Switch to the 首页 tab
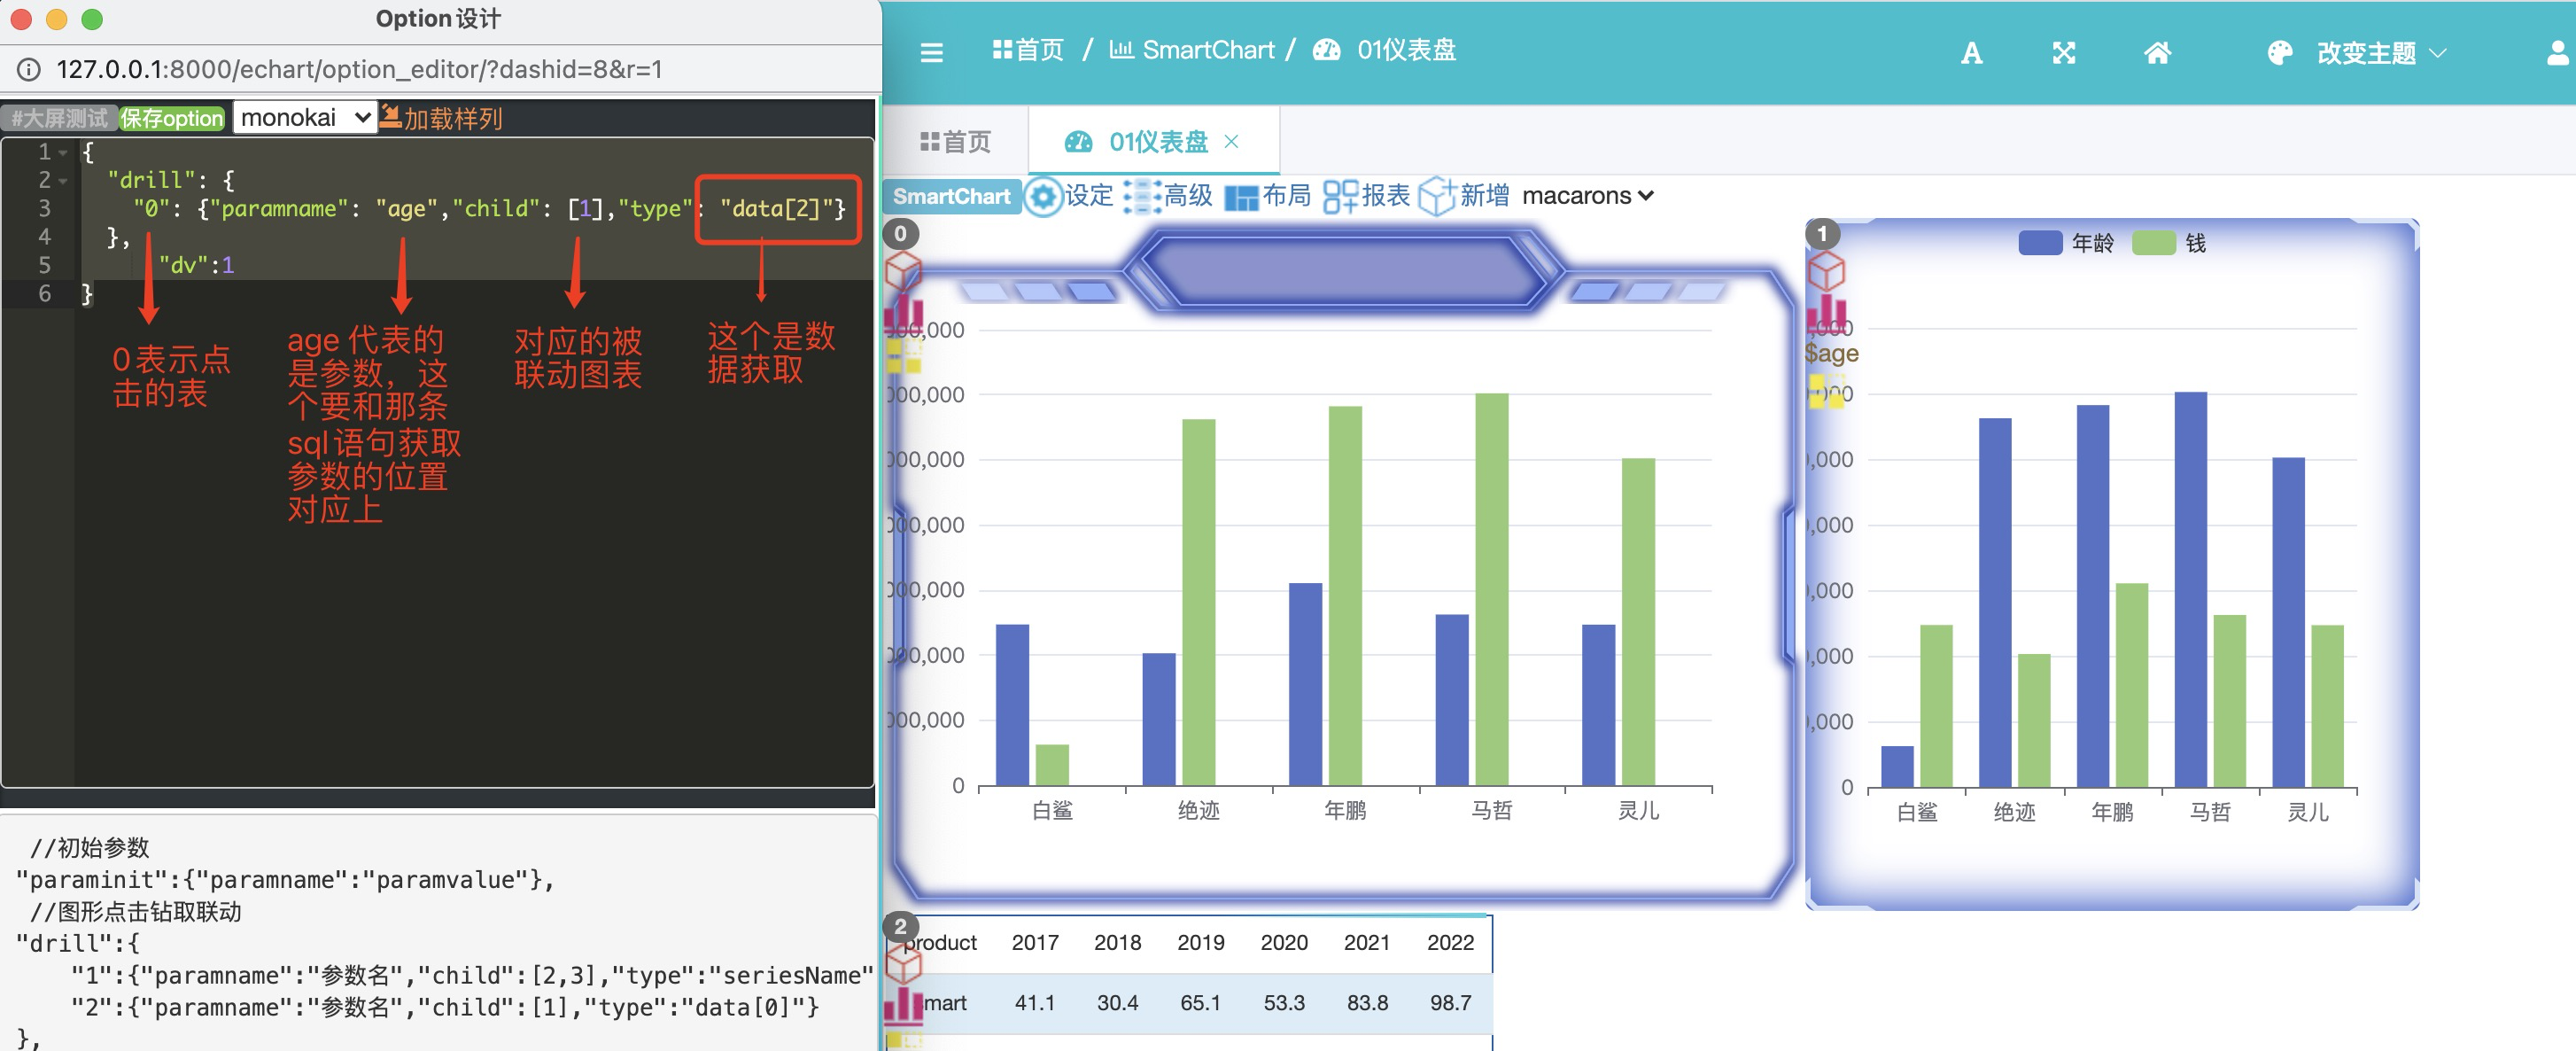The height and width of the screenshot is (1051, 2576). (955, 142)
